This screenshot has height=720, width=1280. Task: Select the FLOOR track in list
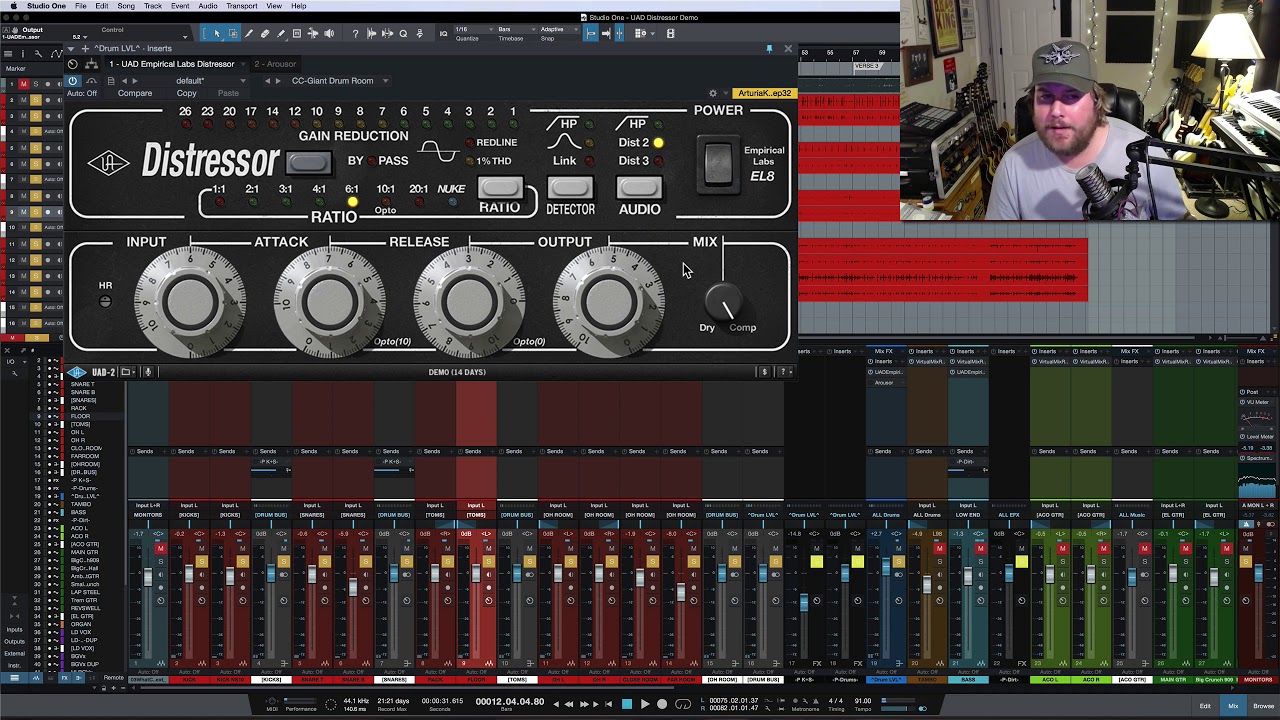tap(80, 416)
